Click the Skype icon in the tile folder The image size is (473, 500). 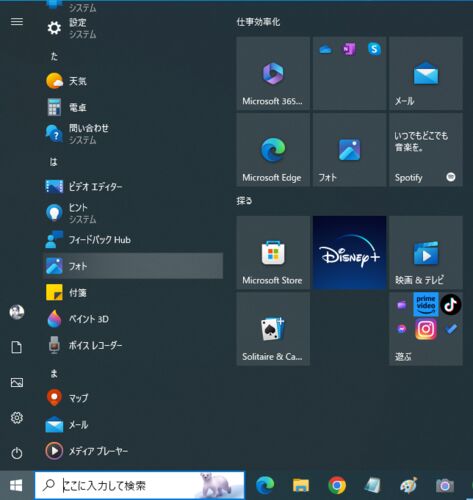374,49
